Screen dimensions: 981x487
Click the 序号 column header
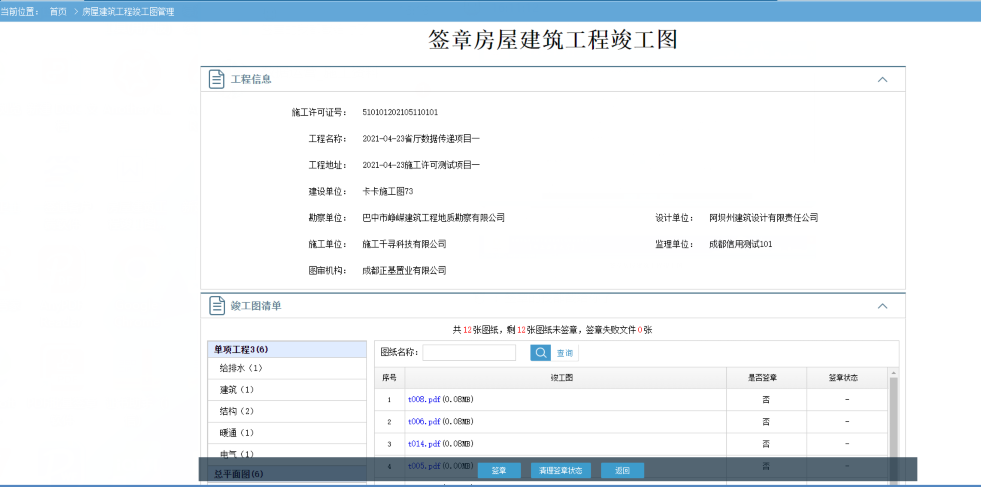click(390, 378)
